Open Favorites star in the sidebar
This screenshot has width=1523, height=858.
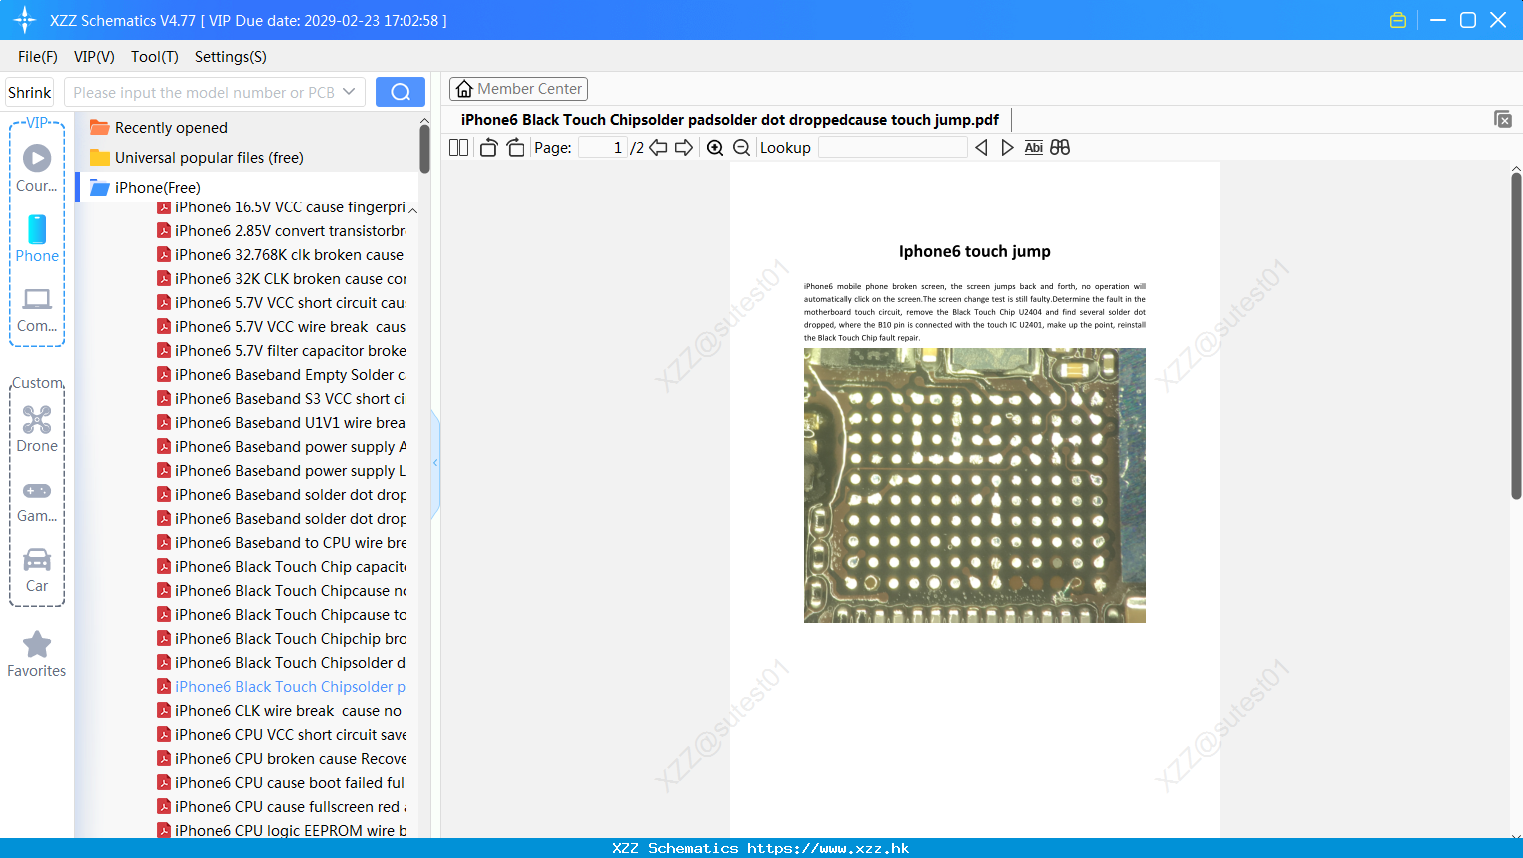[x=37, y=654]
